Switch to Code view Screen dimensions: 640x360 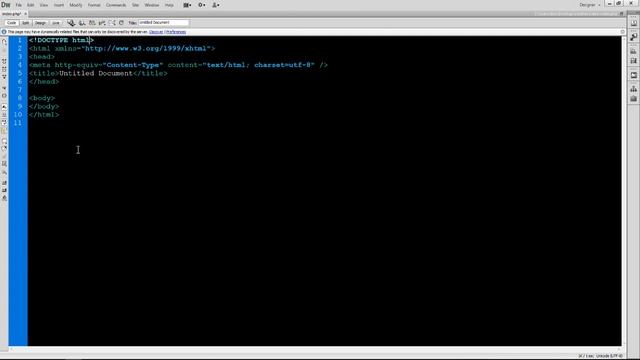(11, 23)
